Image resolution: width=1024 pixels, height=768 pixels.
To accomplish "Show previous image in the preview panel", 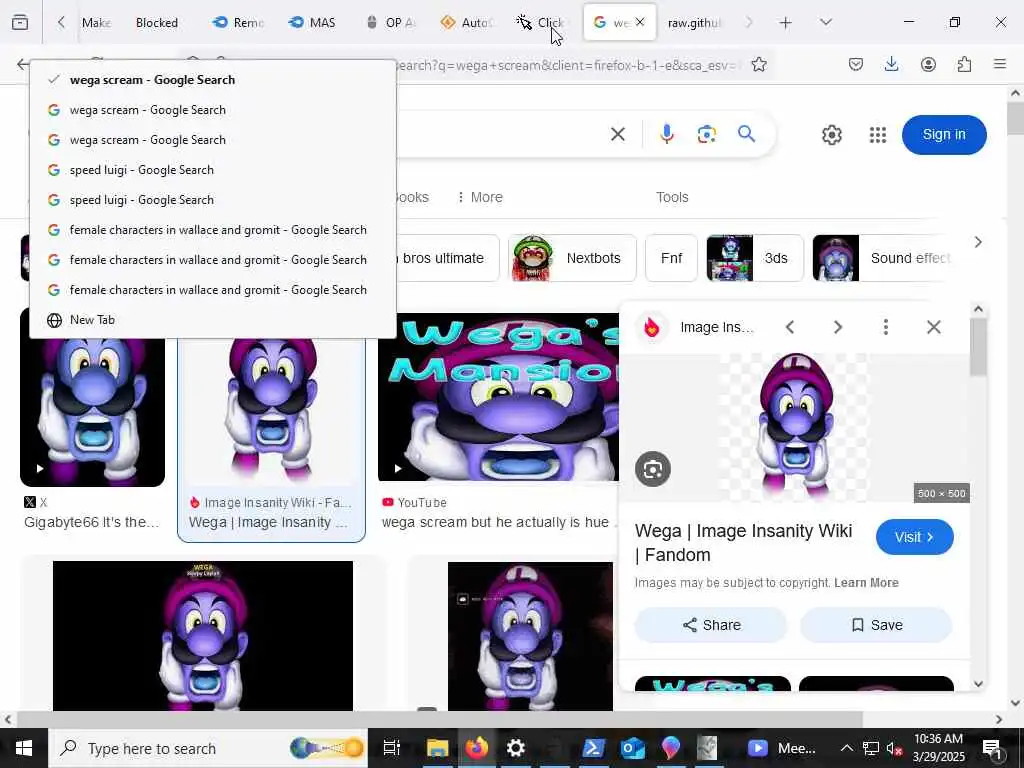I will (790, 327).
